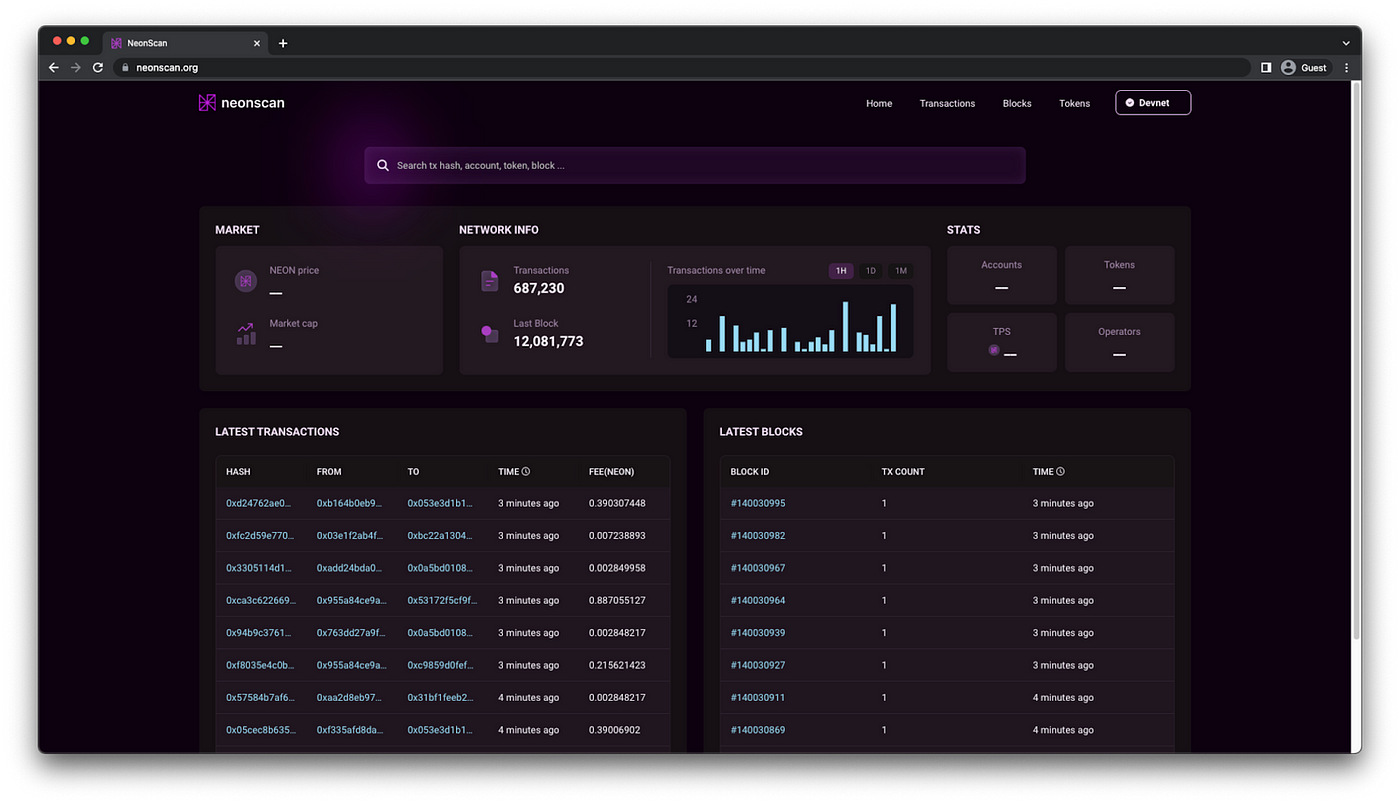Click the Last Block cube icon
This screenshot has width=1400, height=804.
pyautogui.click(x=490, y=333)
